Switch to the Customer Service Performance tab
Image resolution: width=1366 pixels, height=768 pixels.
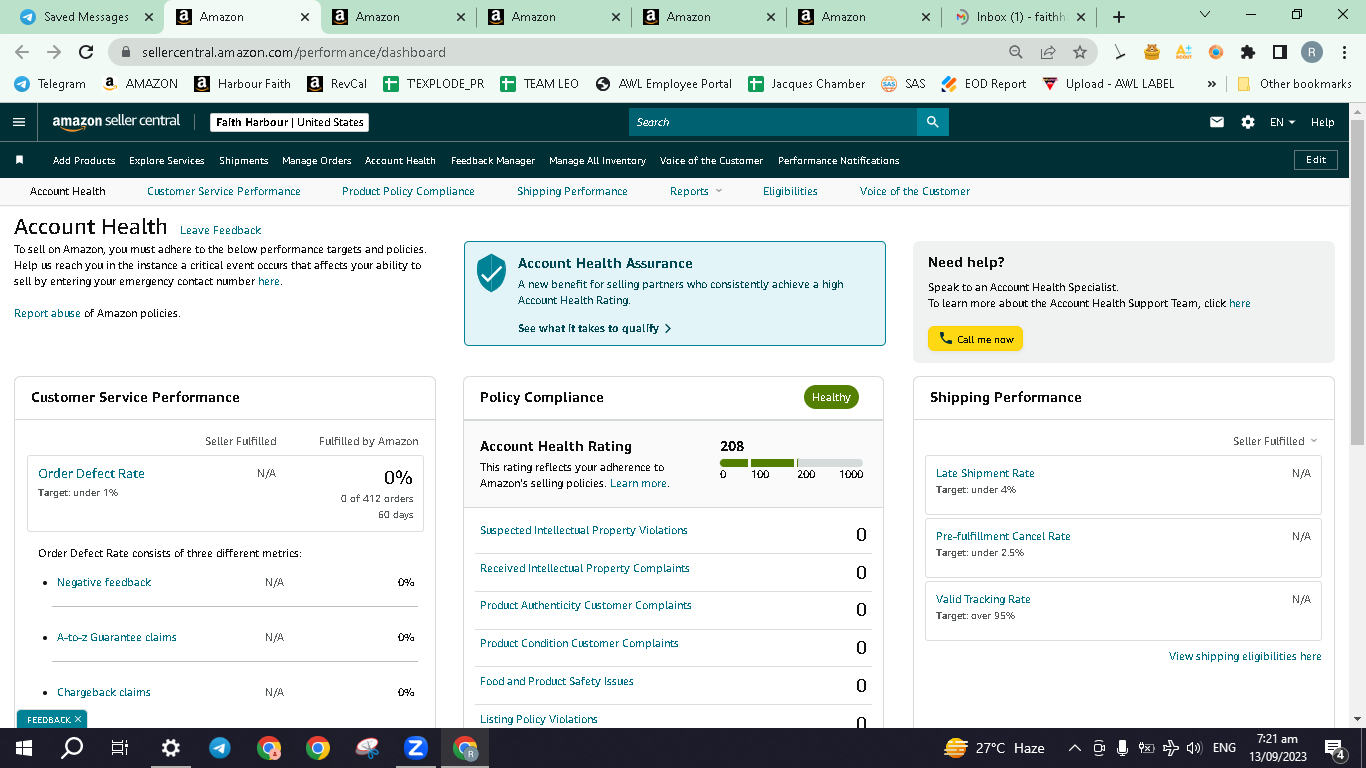coord(224,191)
